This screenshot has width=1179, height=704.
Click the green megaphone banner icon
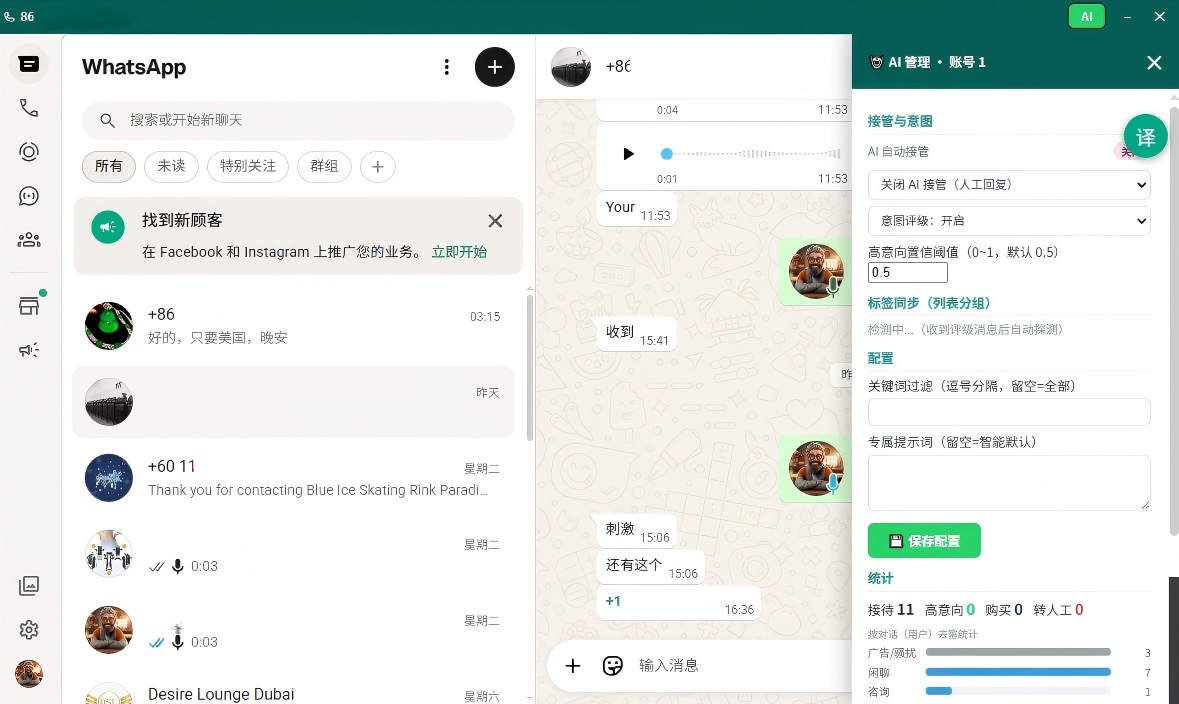(x=108, y=226)
